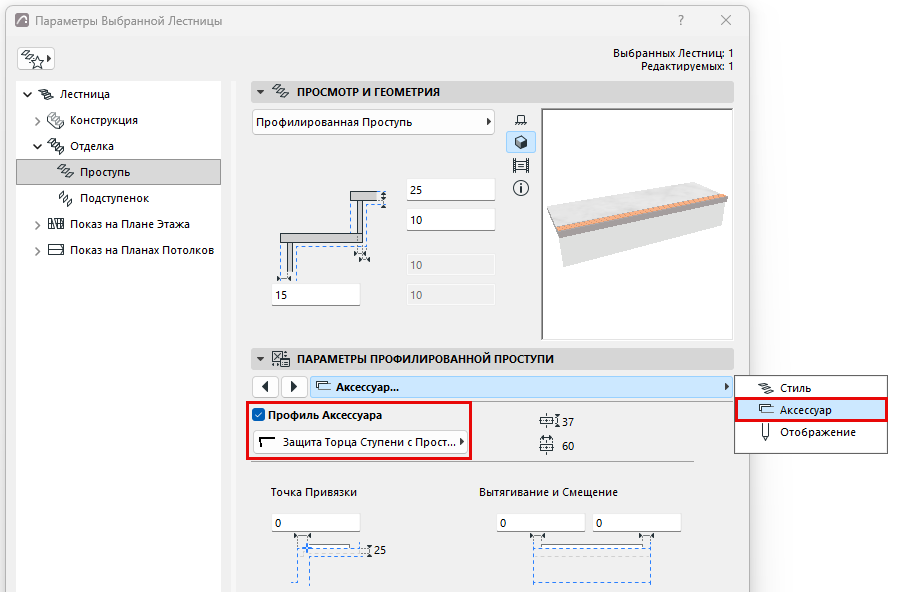Click the profile width value 60
The width and height of the screenshot is (897, 592).
point(568,446)
